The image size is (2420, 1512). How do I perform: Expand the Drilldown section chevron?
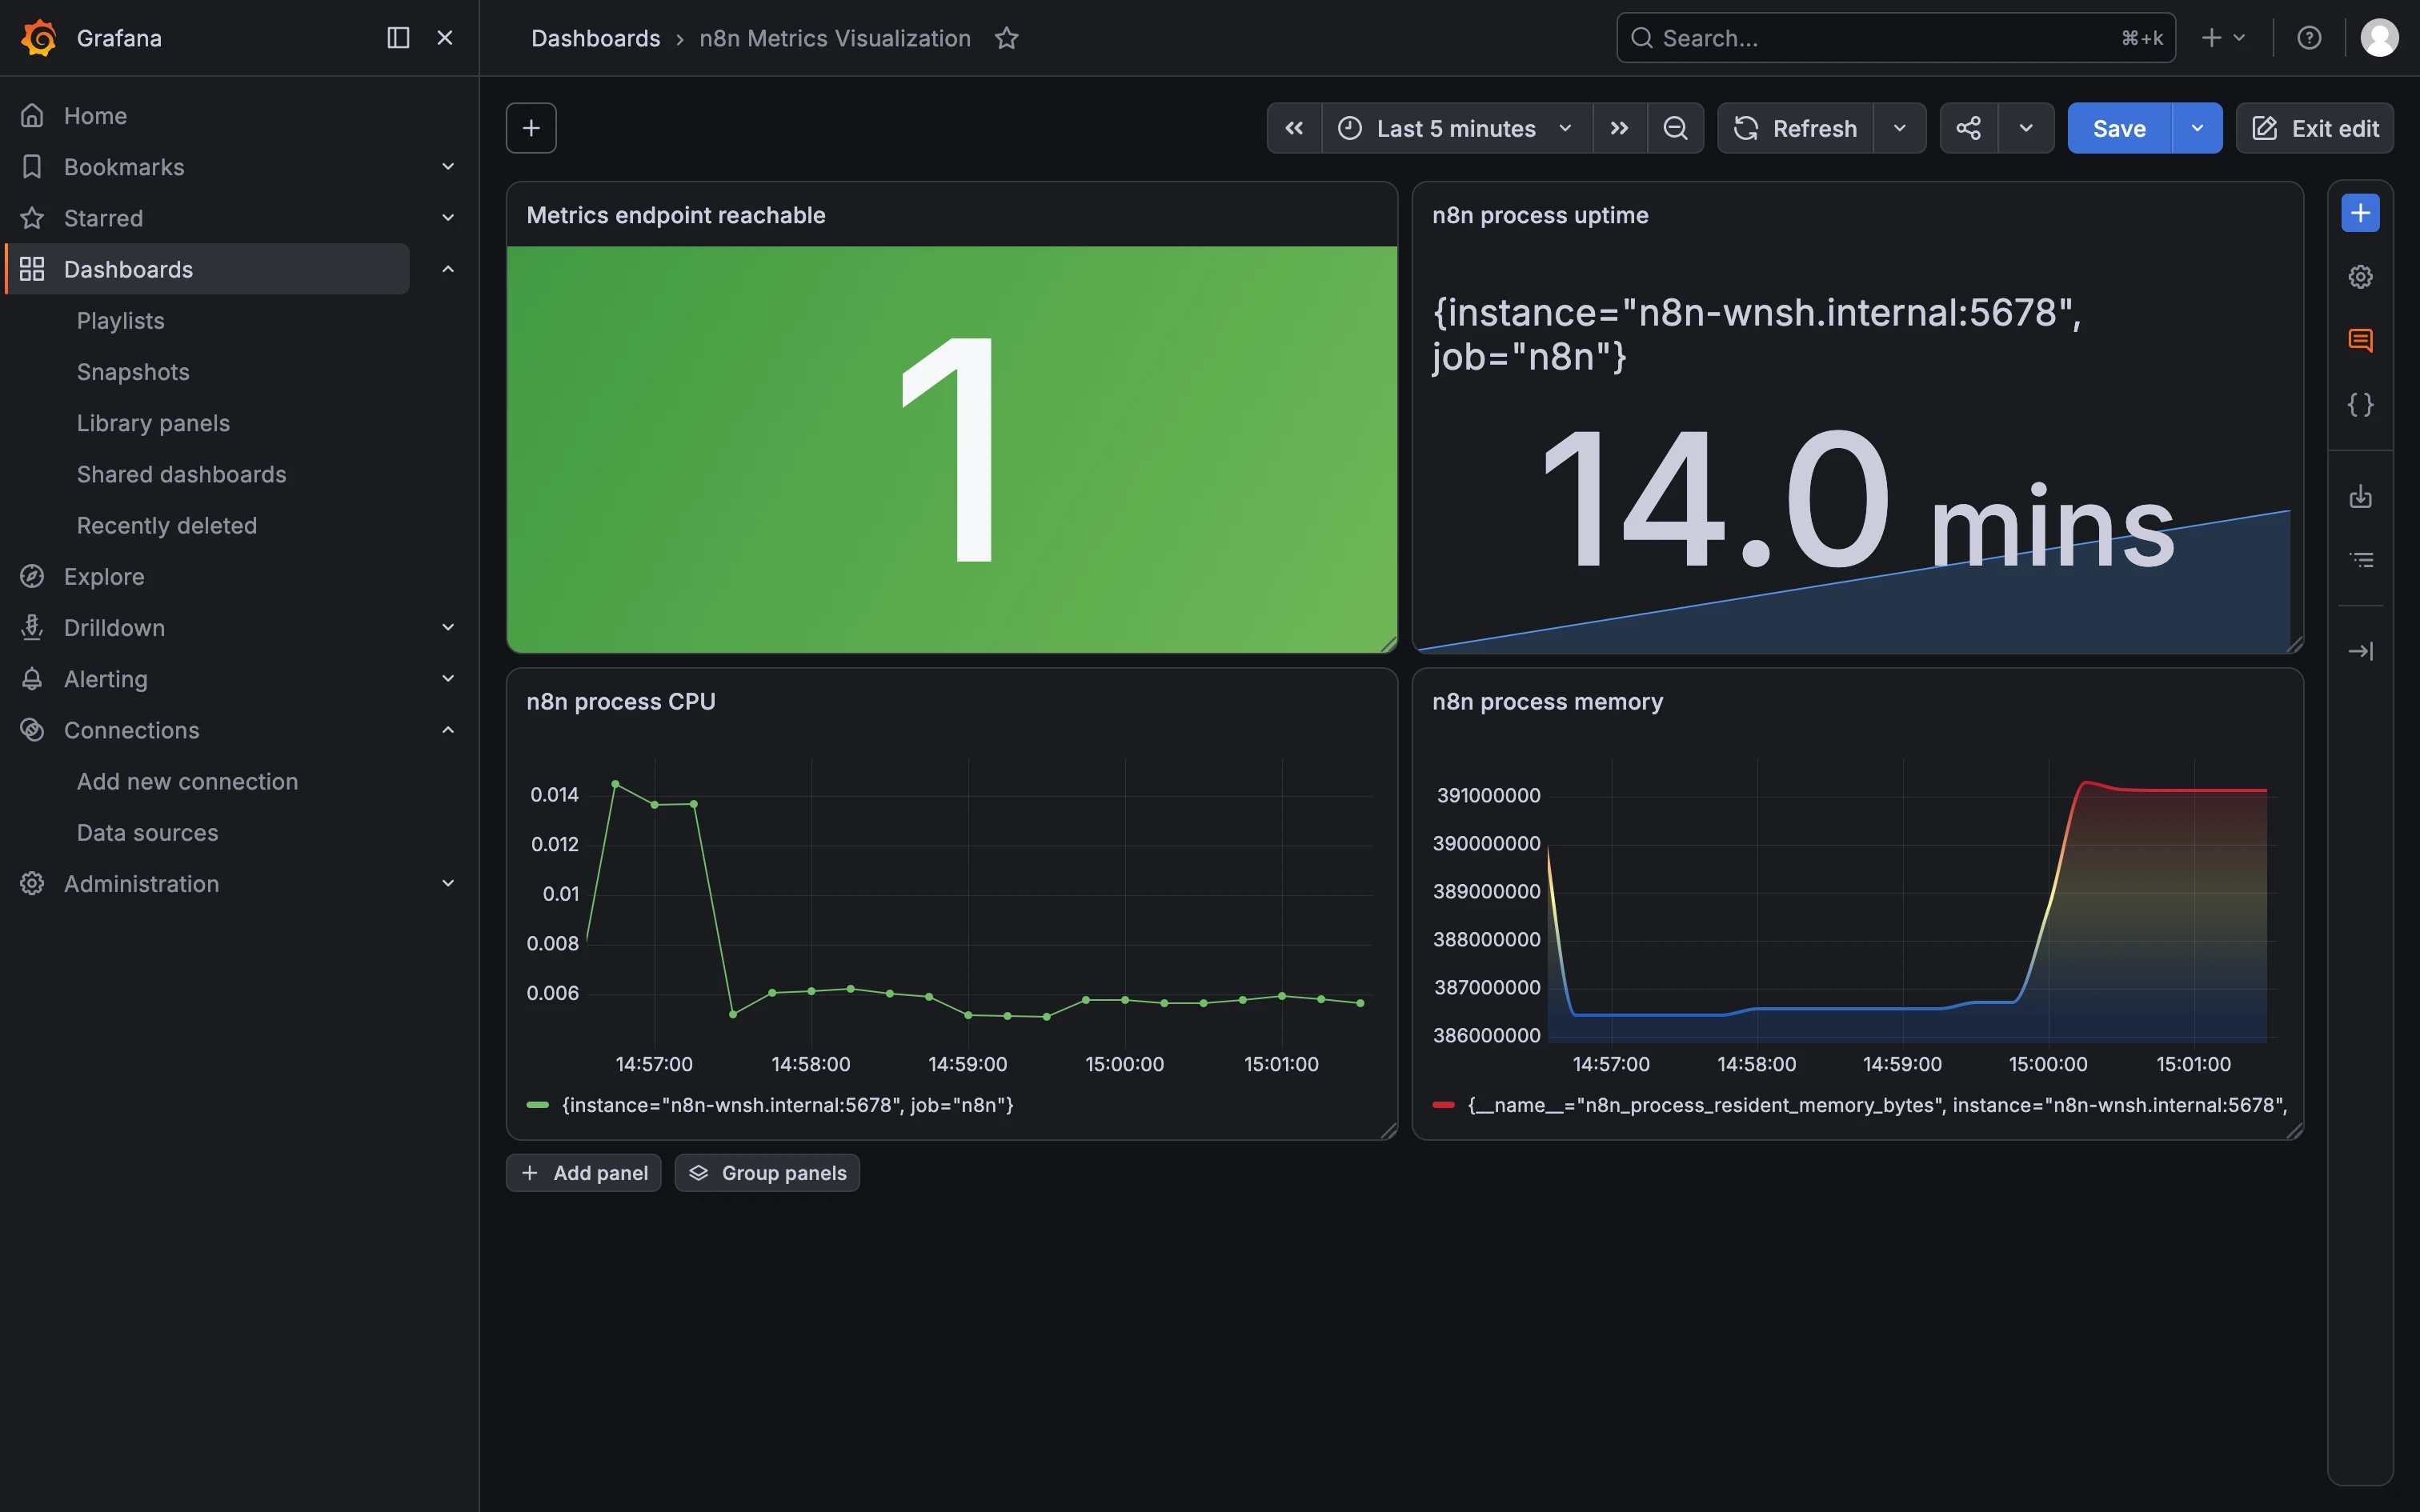pyautogui.click(x=448, y=628)
